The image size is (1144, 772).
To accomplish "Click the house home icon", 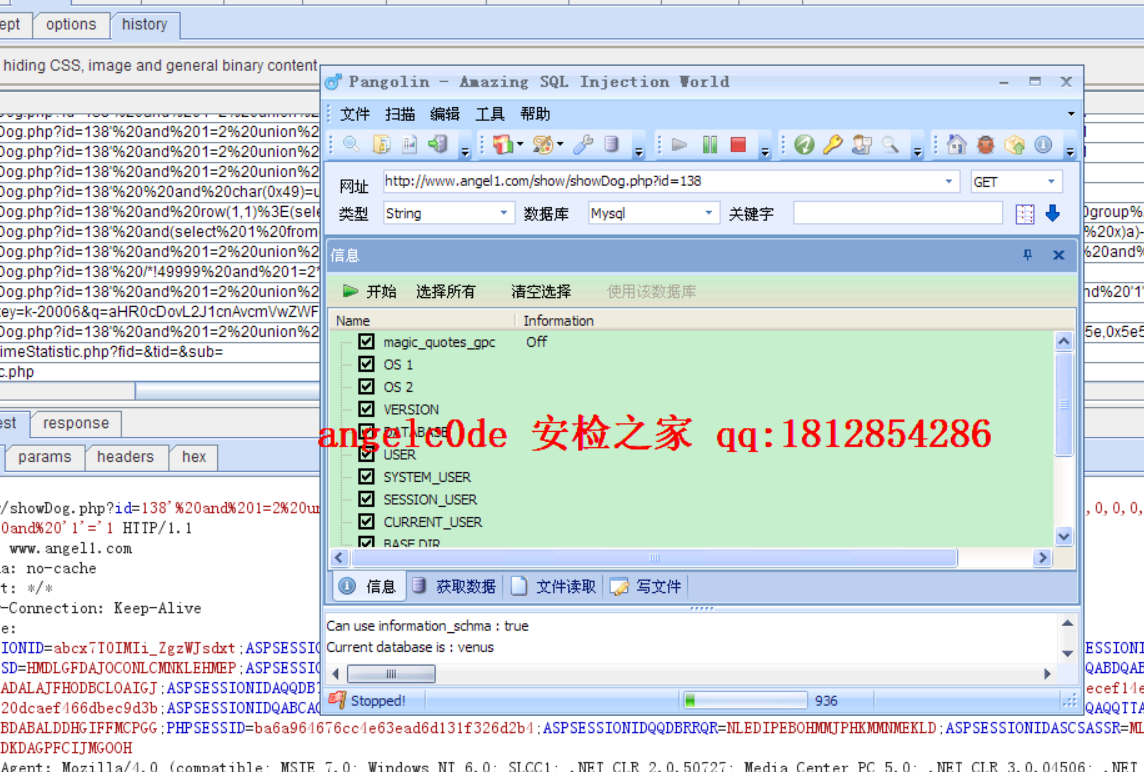I will 956,144.
